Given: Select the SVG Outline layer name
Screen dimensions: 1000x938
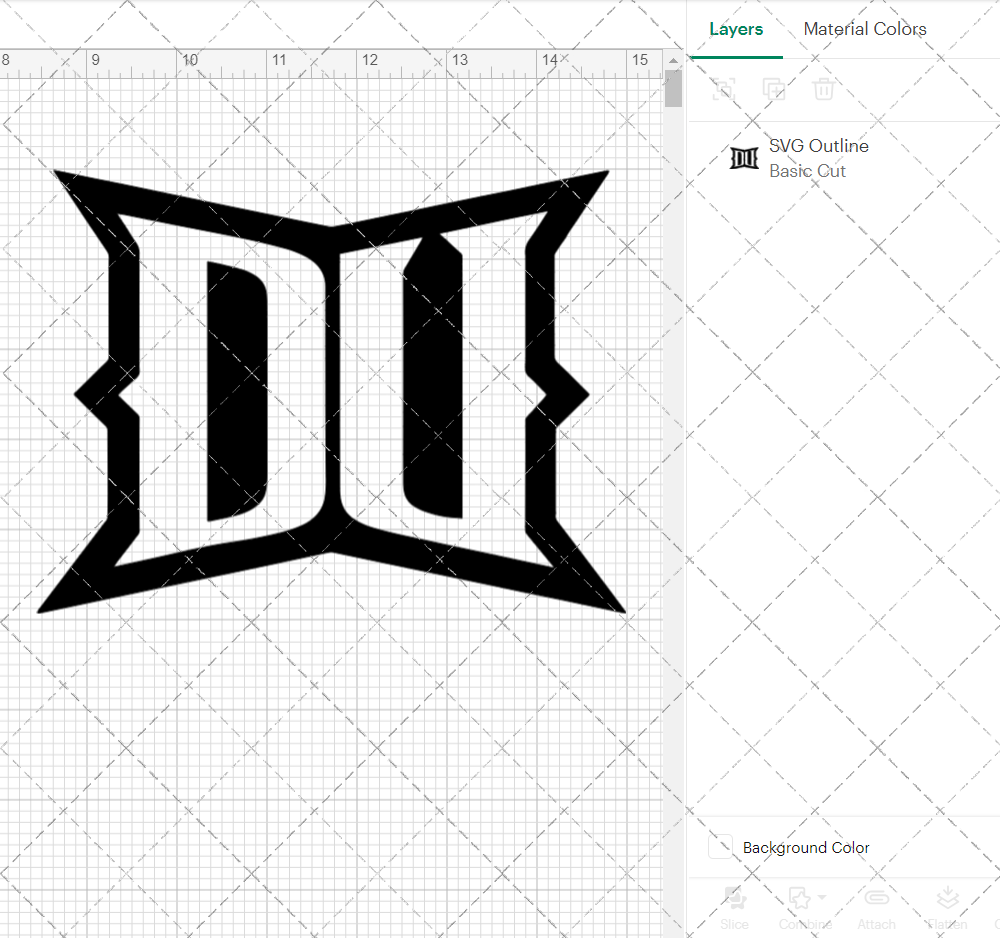Looking at the screenshot, I should pyautogui.click(x=819, y=146).
